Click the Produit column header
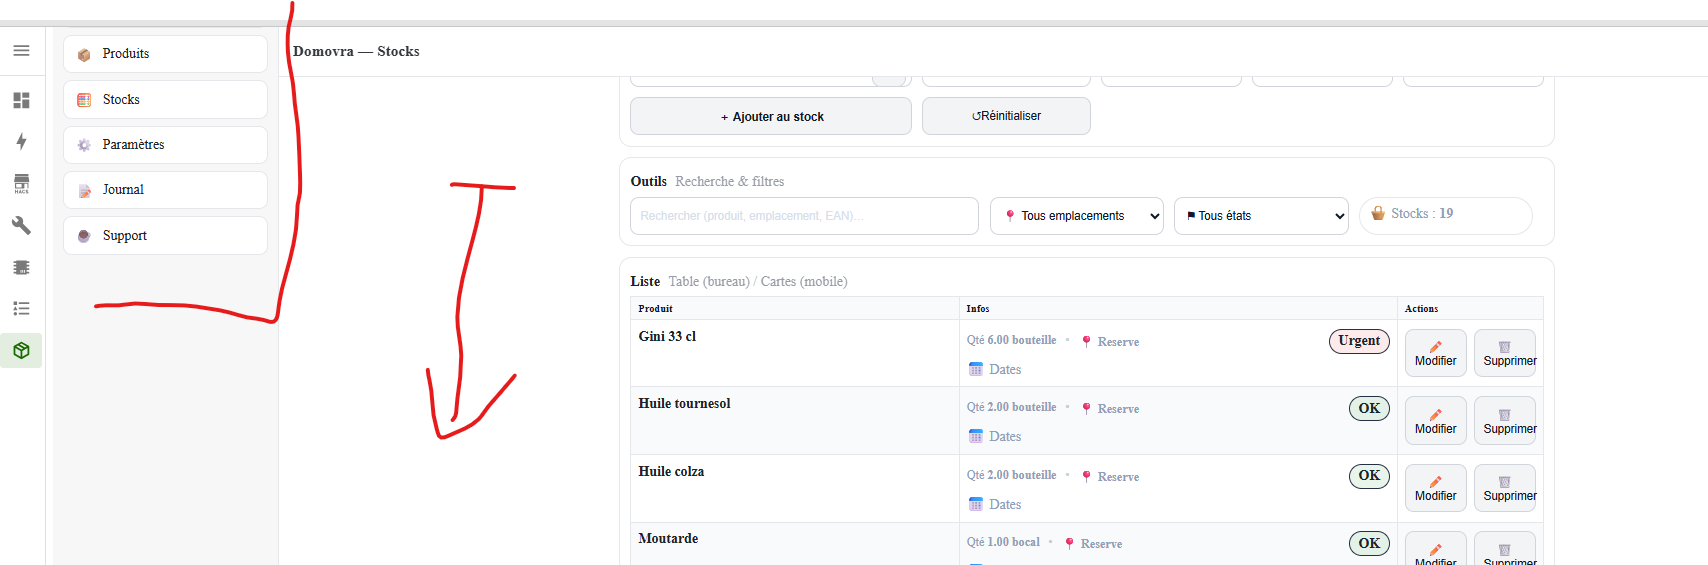Screen dimensions: 1708x565 655,309
